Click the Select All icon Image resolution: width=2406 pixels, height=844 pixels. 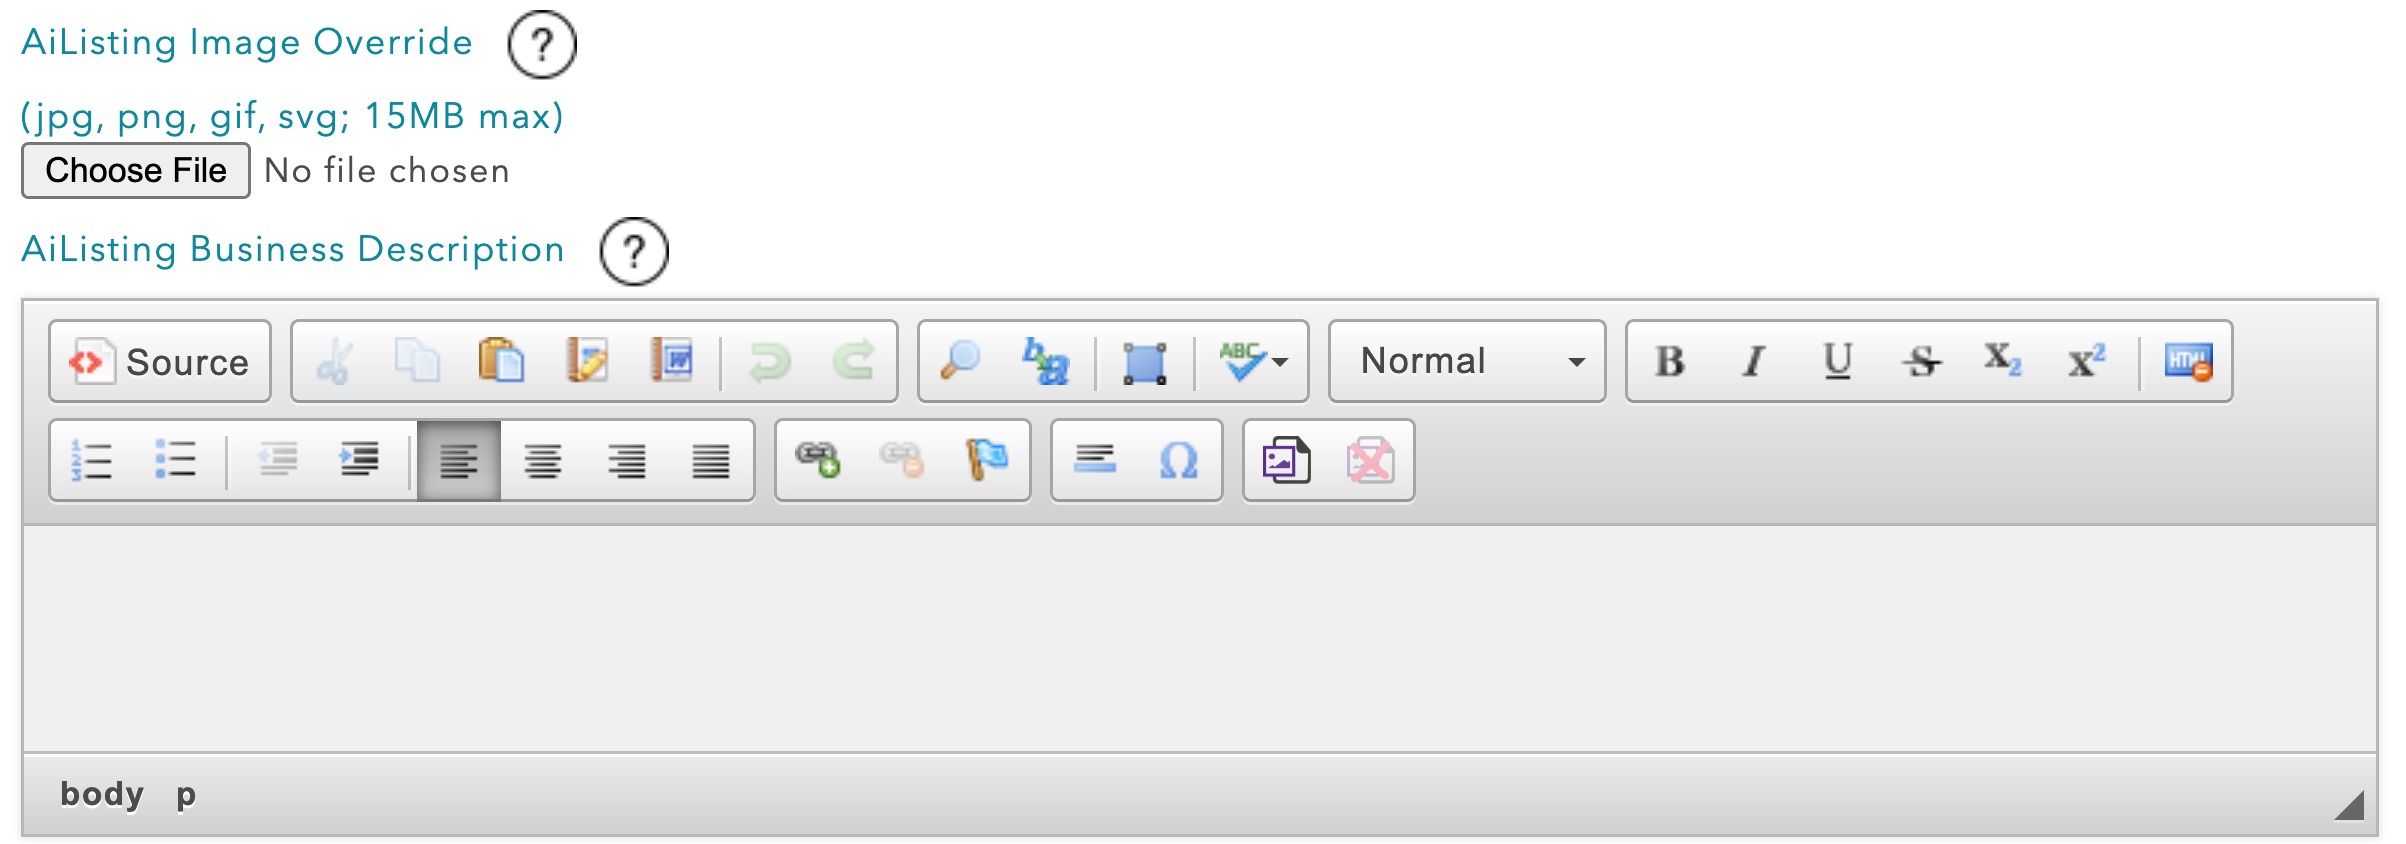[1145, 361]
